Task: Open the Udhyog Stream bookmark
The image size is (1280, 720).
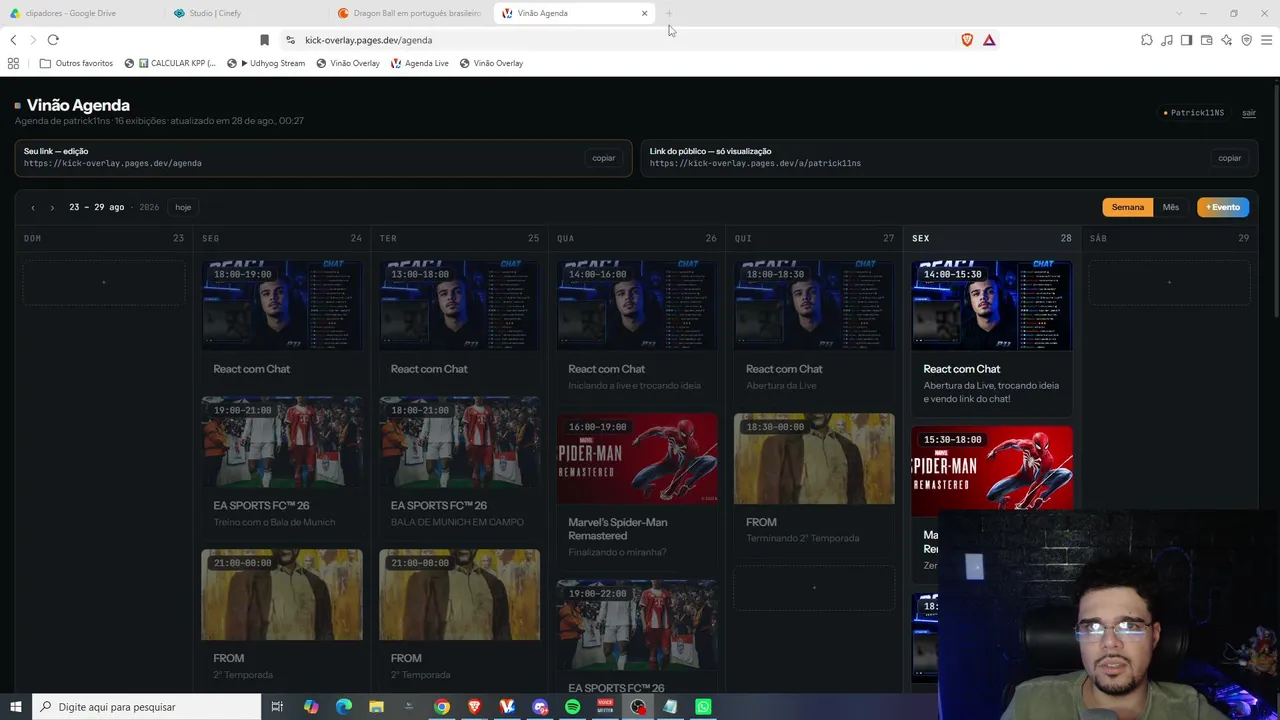Action: coord(266,63)
